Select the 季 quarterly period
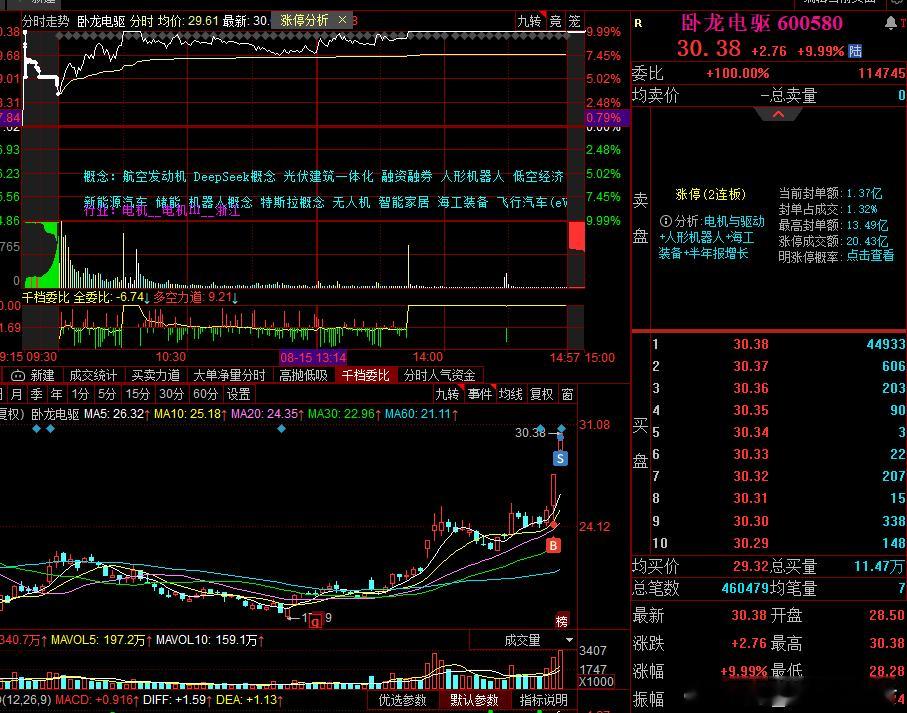This screenshot has height=713, width=907. tap(36, 394)
